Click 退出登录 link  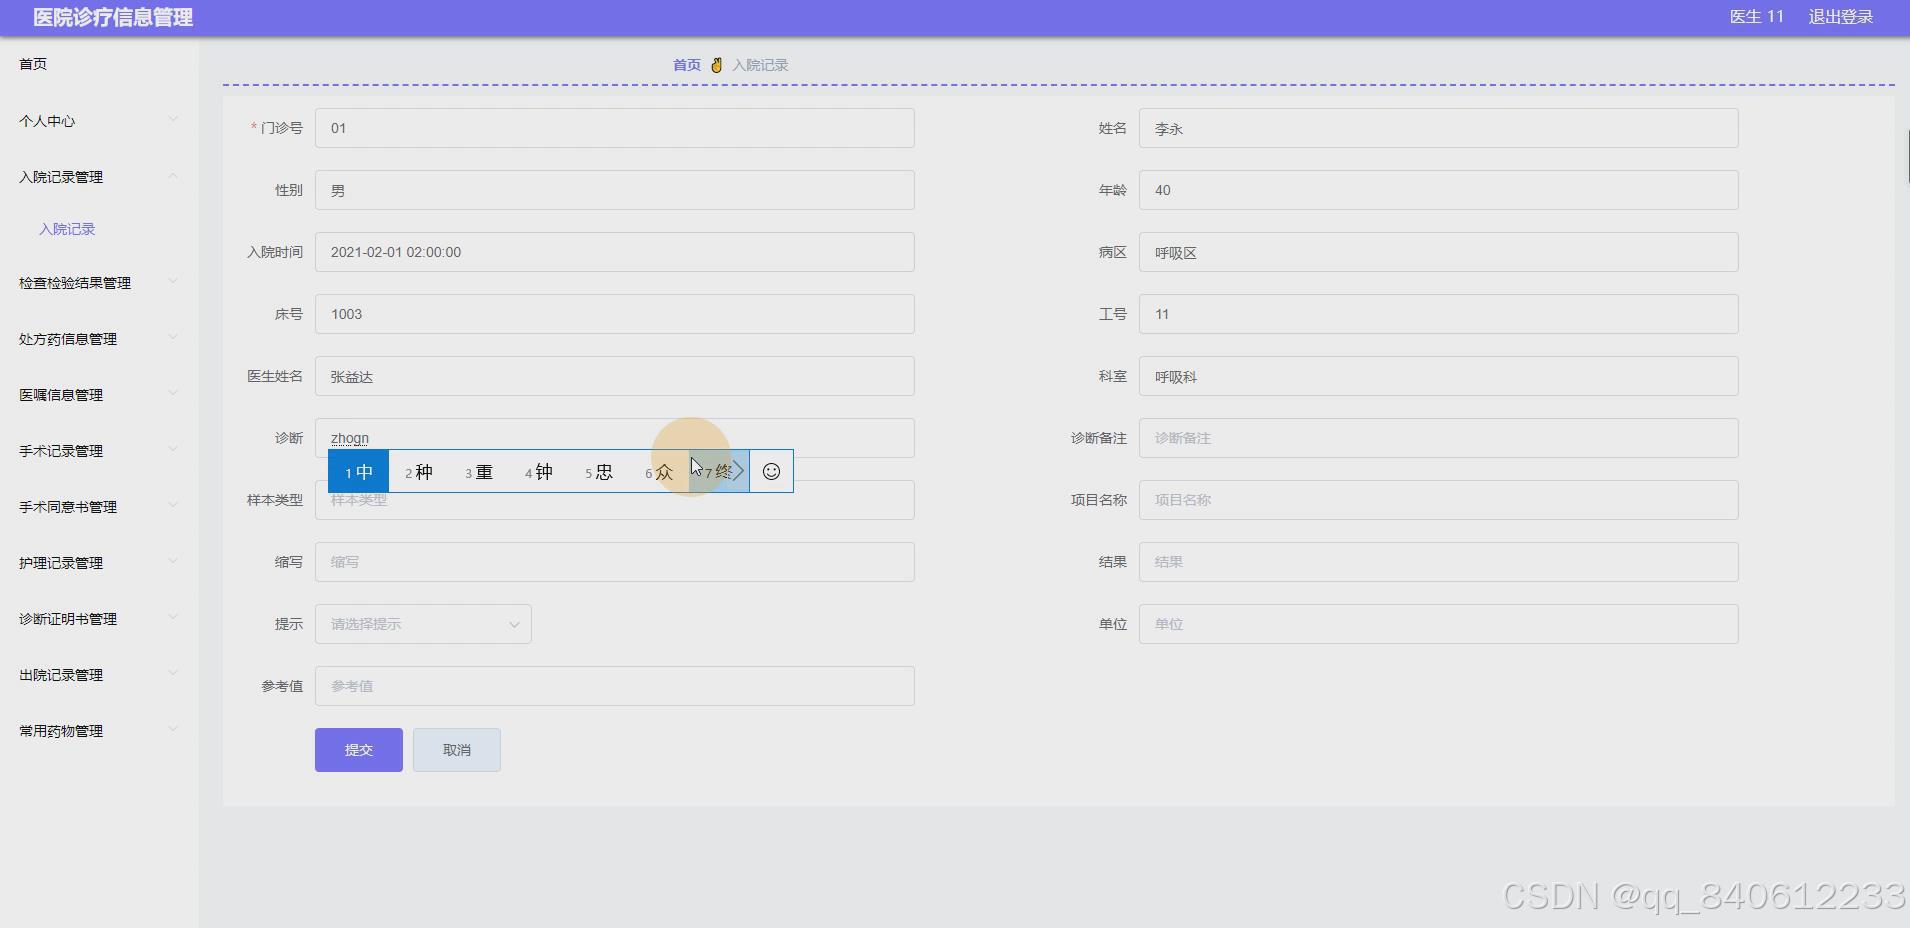point(1840,17)
